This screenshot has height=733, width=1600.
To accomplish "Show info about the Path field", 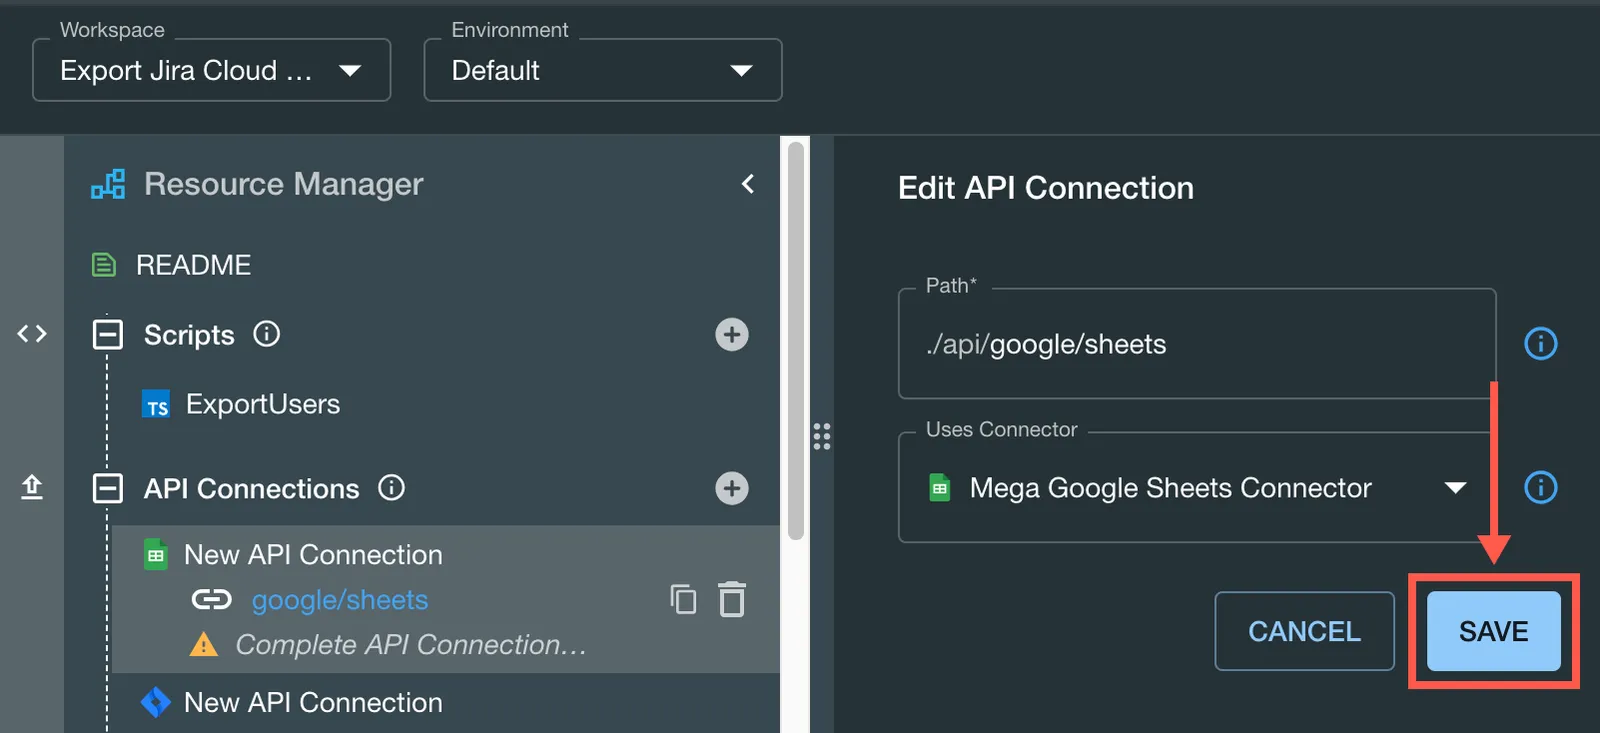I will 1541,344.
